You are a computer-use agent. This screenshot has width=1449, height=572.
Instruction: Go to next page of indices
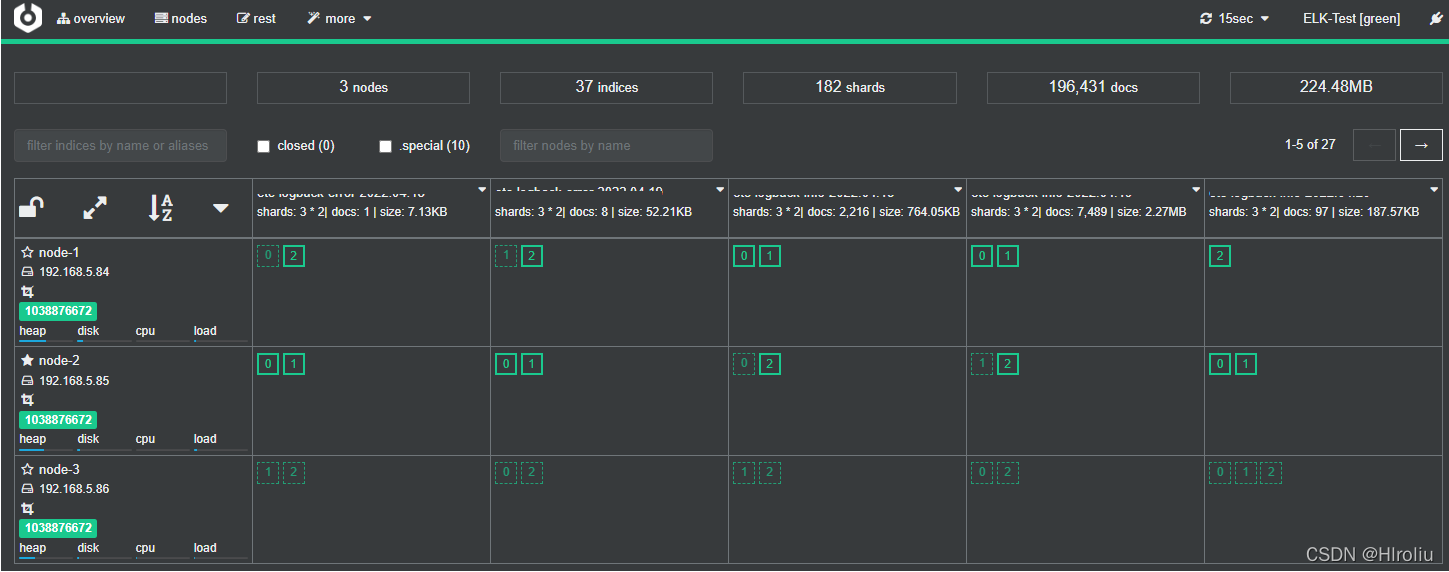[x=1421, y=145]
